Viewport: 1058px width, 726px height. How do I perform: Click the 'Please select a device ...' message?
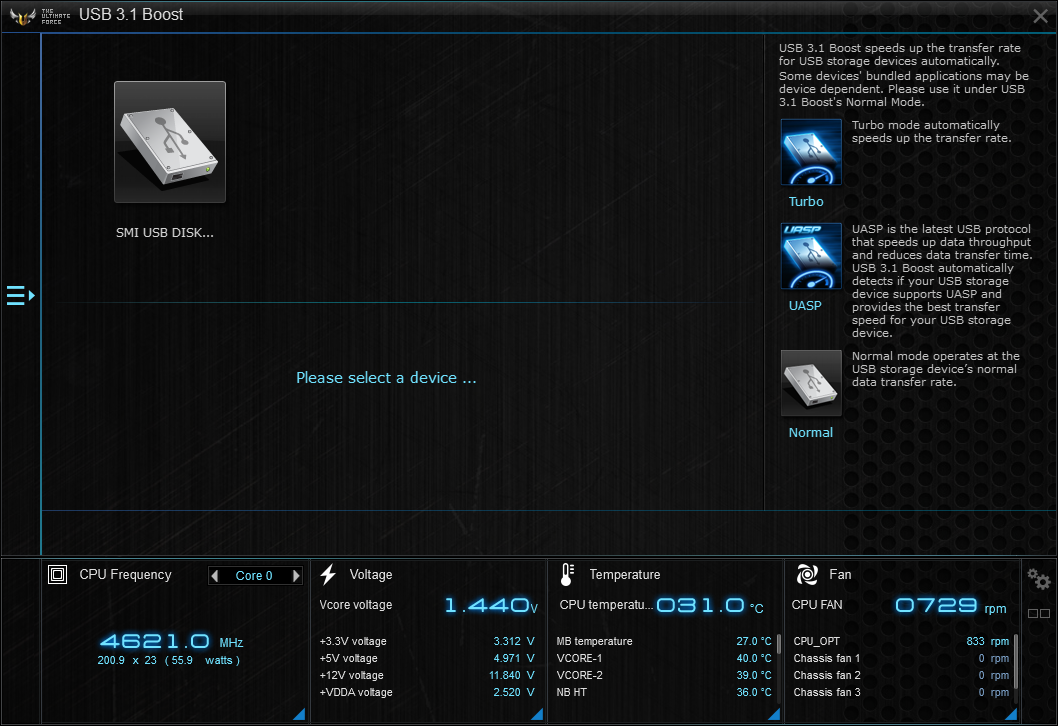[386, 377]
